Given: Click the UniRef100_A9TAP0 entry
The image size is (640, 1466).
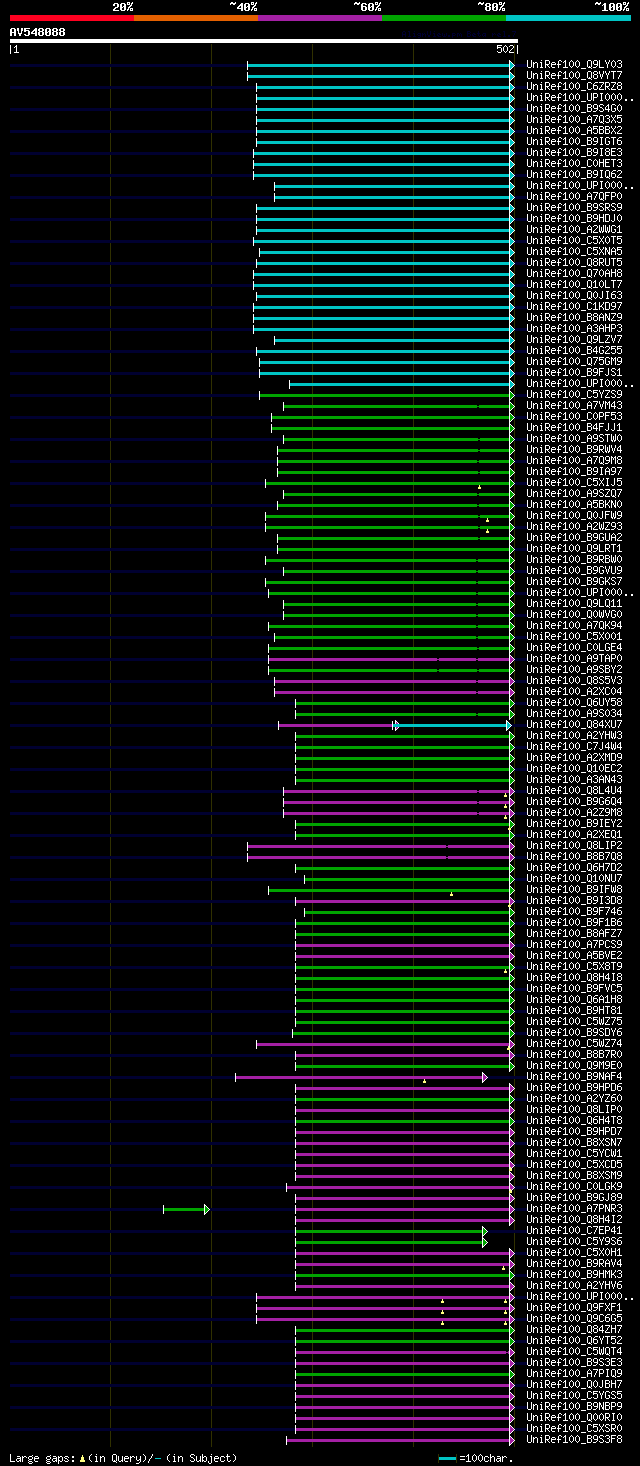Looking at the screenshot, I should click(574, 658).
